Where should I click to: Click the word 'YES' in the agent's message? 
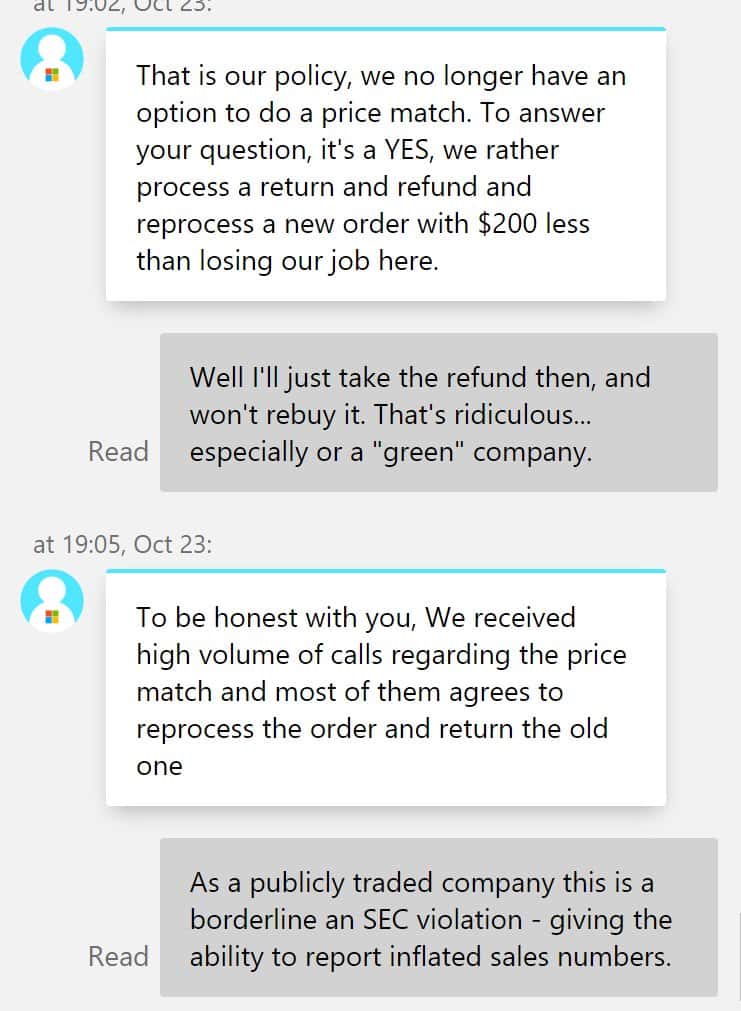point(407,150)
